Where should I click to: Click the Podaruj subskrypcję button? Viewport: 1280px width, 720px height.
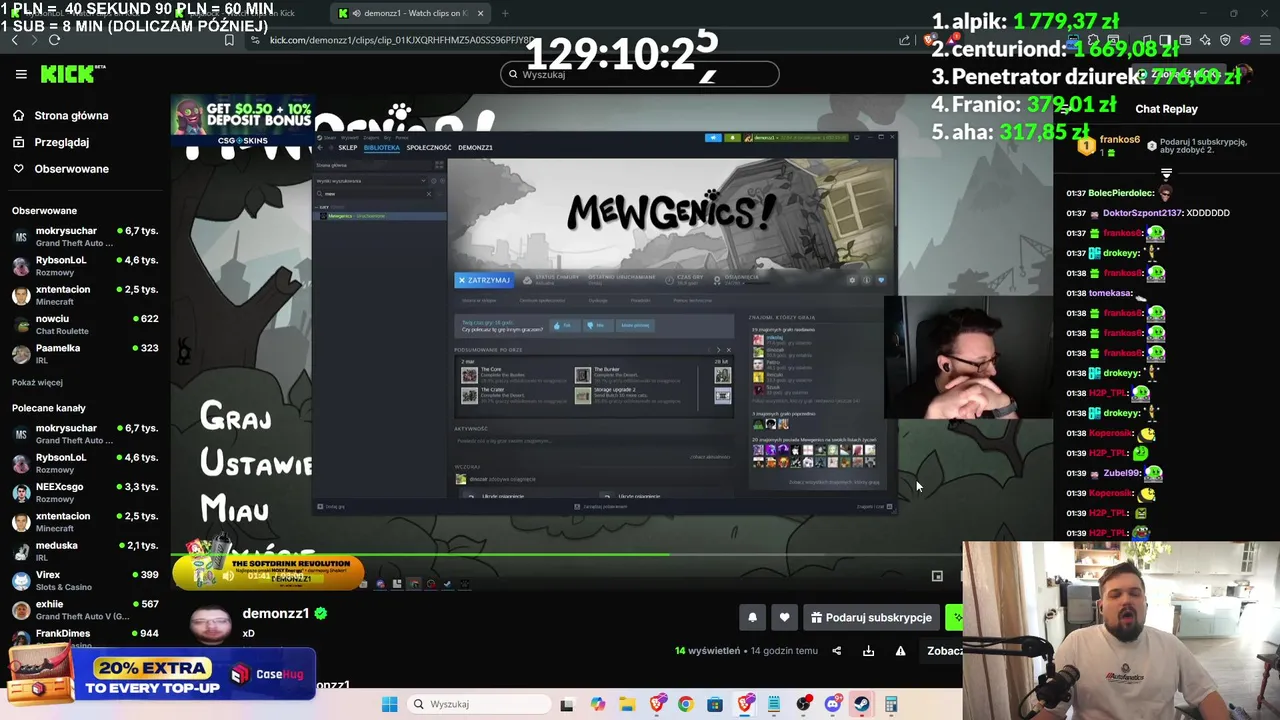[x=871, y=618]
